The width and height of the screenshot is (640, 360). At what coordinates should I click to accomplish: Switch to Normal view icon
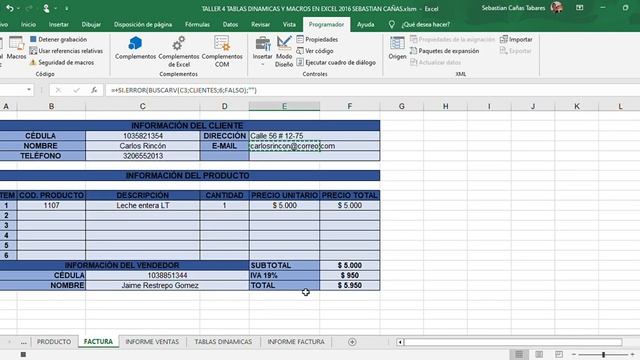(x=519, y=354)
